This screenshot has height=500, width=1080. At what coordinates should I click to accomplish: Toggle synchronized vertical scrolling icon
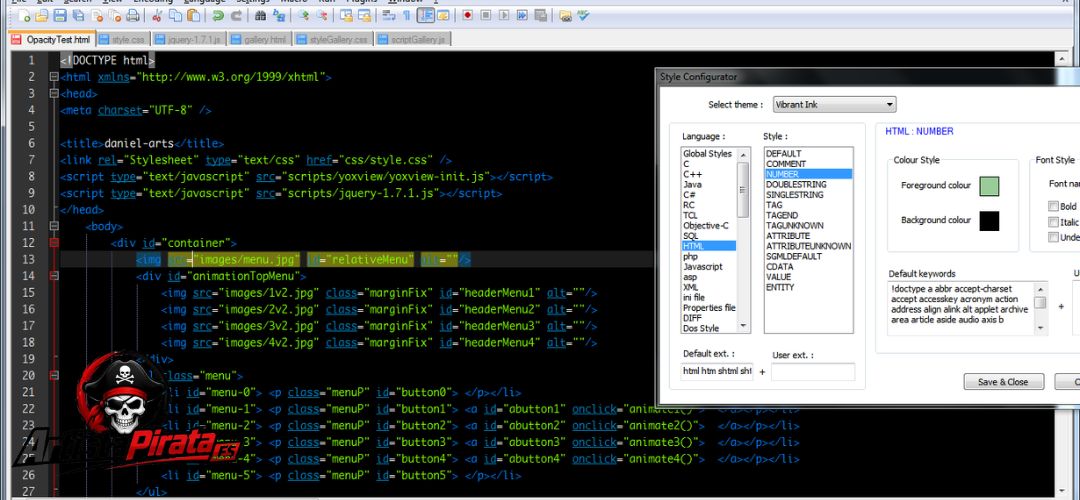[x=346, y=15]
